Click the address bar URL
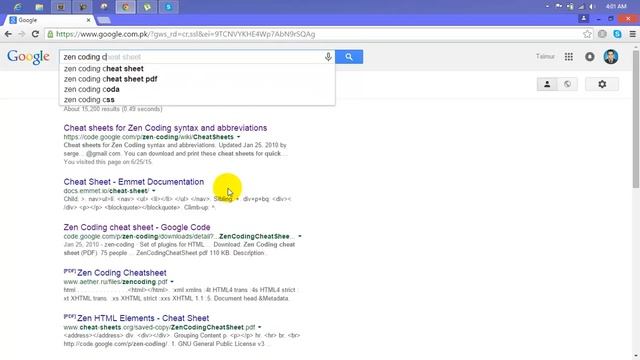Viewport: 640px width, 360px height. [185, 34]
